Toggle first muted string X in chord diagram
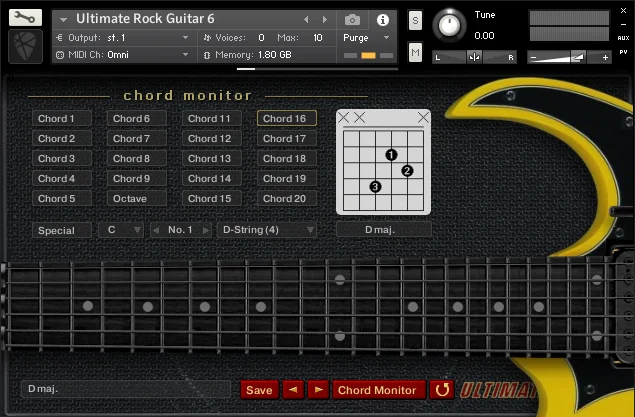This screenshot has height=417, width=635. point(343,118)
